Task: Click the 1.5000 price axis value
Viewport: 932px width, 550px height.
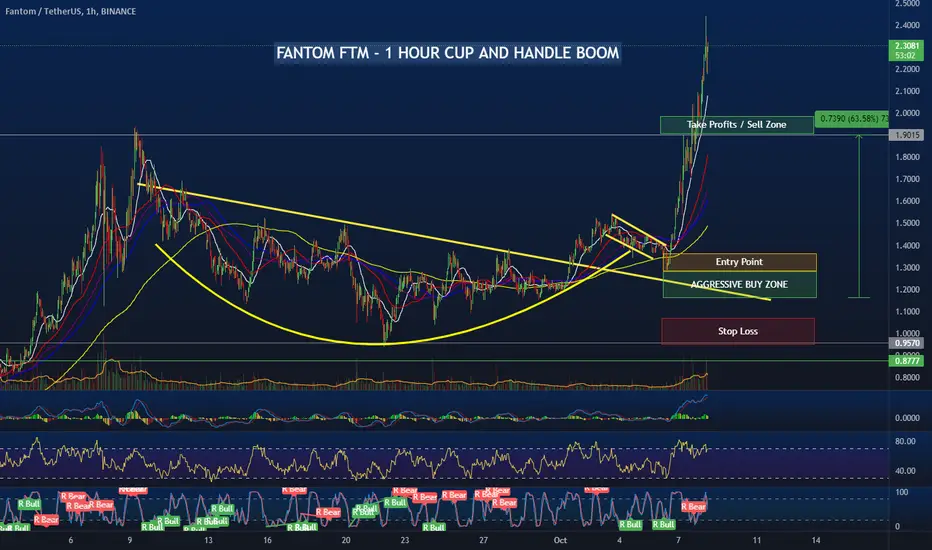Action: click(x=907, y=223)
